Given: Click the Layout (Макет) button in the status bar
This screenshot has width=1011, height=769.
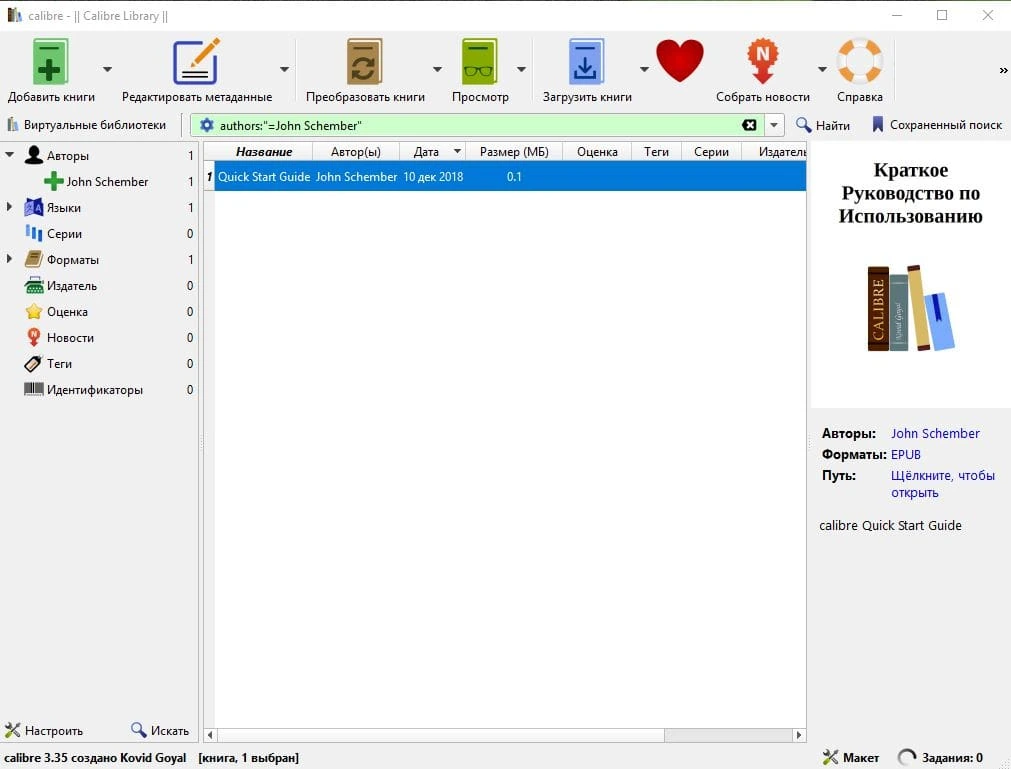Looking at the screenshot, I should pos(851,757).
